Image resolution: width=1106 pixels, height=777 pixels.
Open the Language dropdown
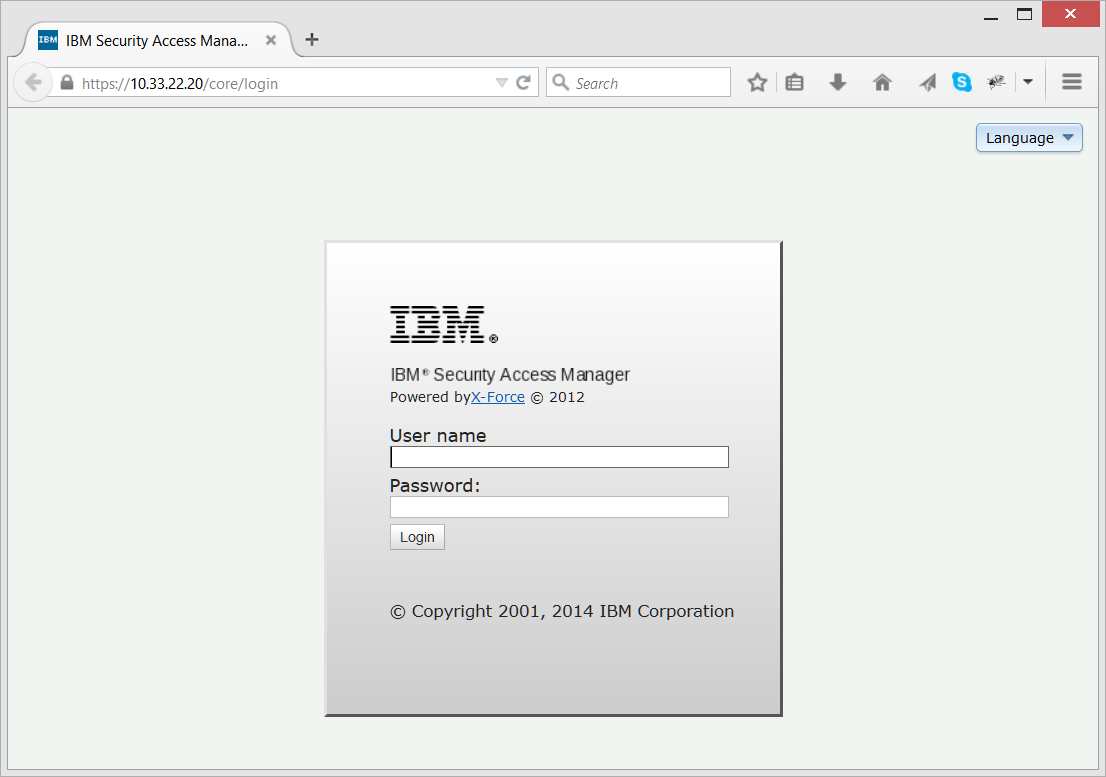(x=1028, y=137)
